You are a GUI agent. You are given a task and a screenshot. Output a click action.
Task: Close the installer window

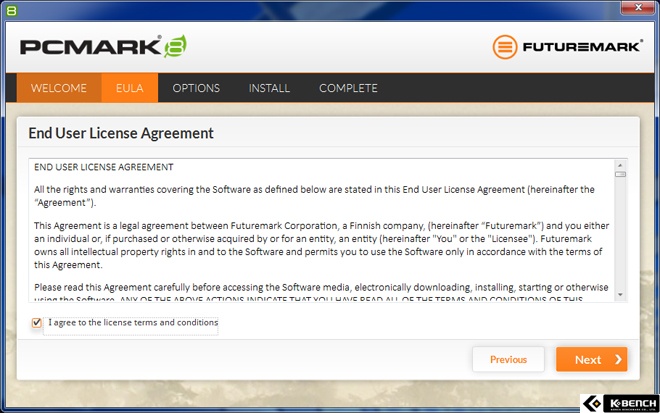point(638,7)
